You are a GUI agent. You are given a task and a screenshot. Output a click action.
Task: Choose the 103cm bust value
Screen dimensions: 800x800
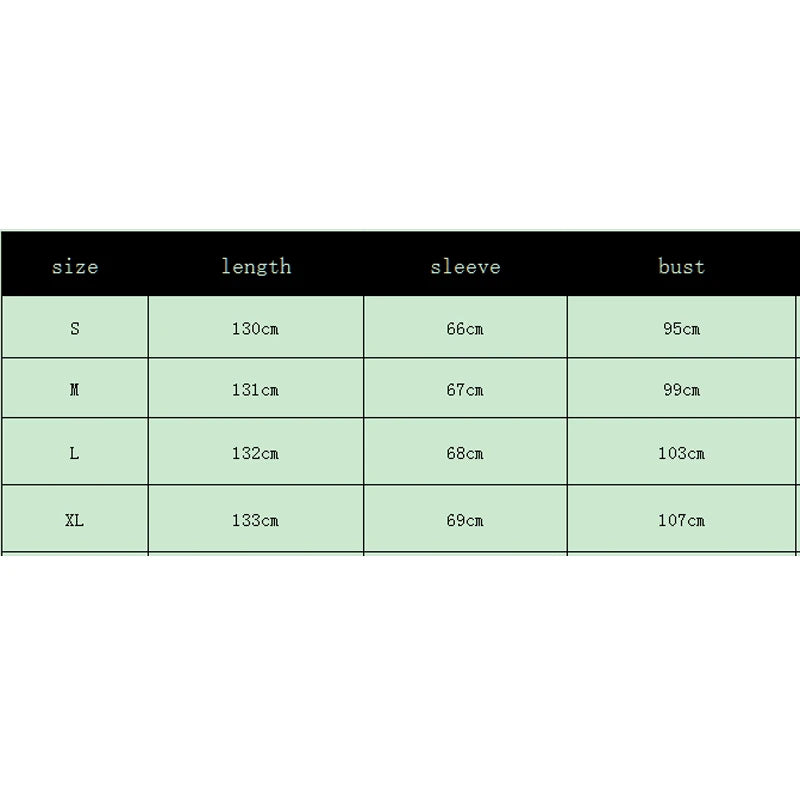coord(681,453)
